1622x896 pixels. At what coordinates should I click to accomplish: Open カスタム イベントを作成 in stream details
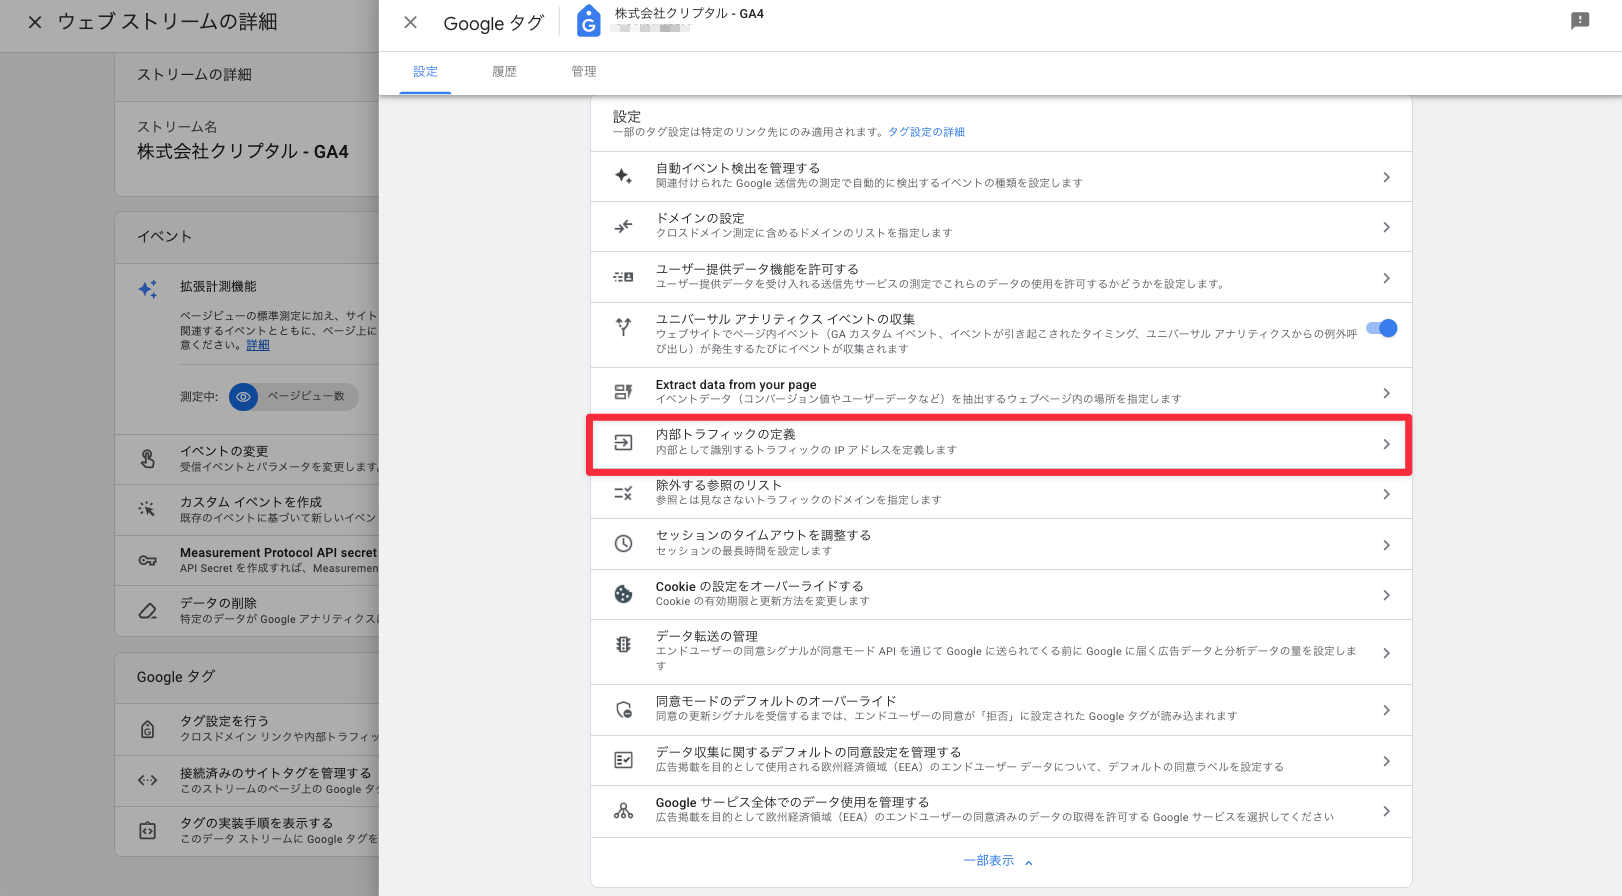click(247, 510)
